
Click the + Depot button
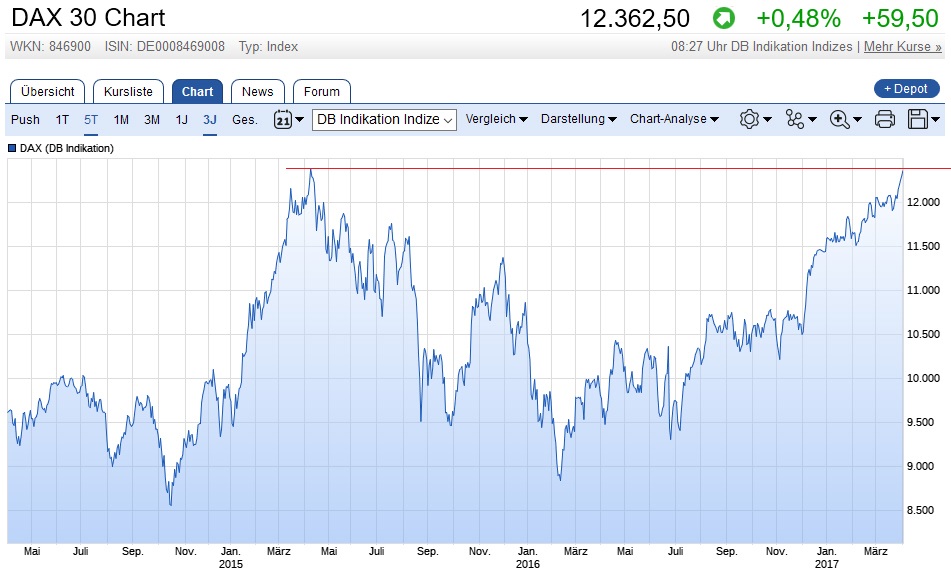[x=906, y=89]
